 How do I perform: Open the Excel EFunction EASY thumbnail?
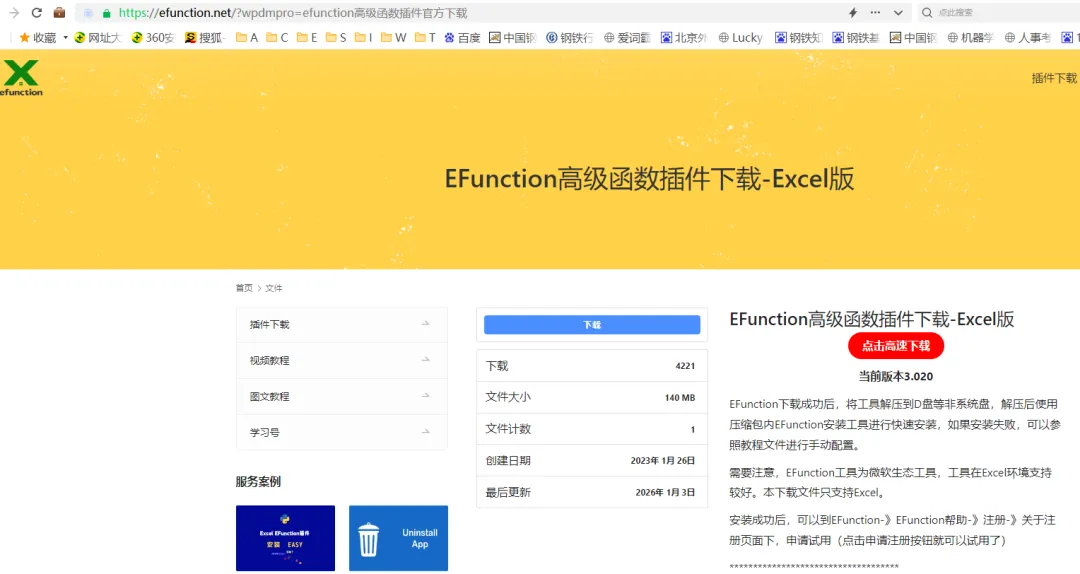pyautogui.click(x=285, y=538)
